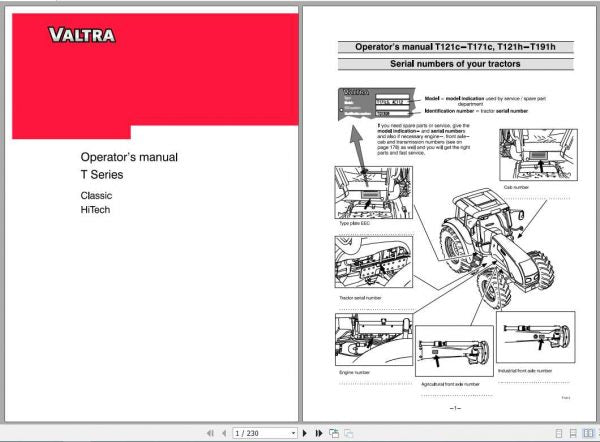Go to the first page
600x442 pixels.
coord(210,433)
